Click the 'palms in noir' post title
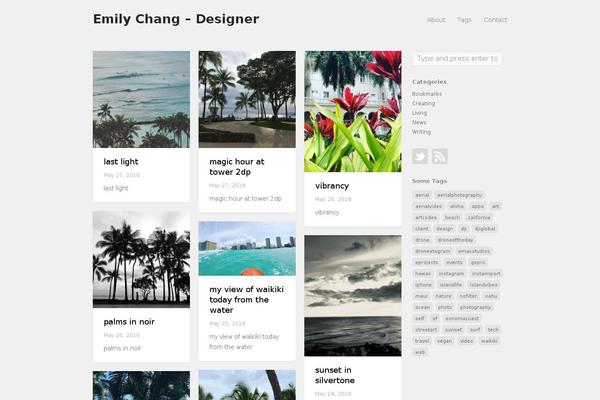The image size is (600, 400). [129, 322]
